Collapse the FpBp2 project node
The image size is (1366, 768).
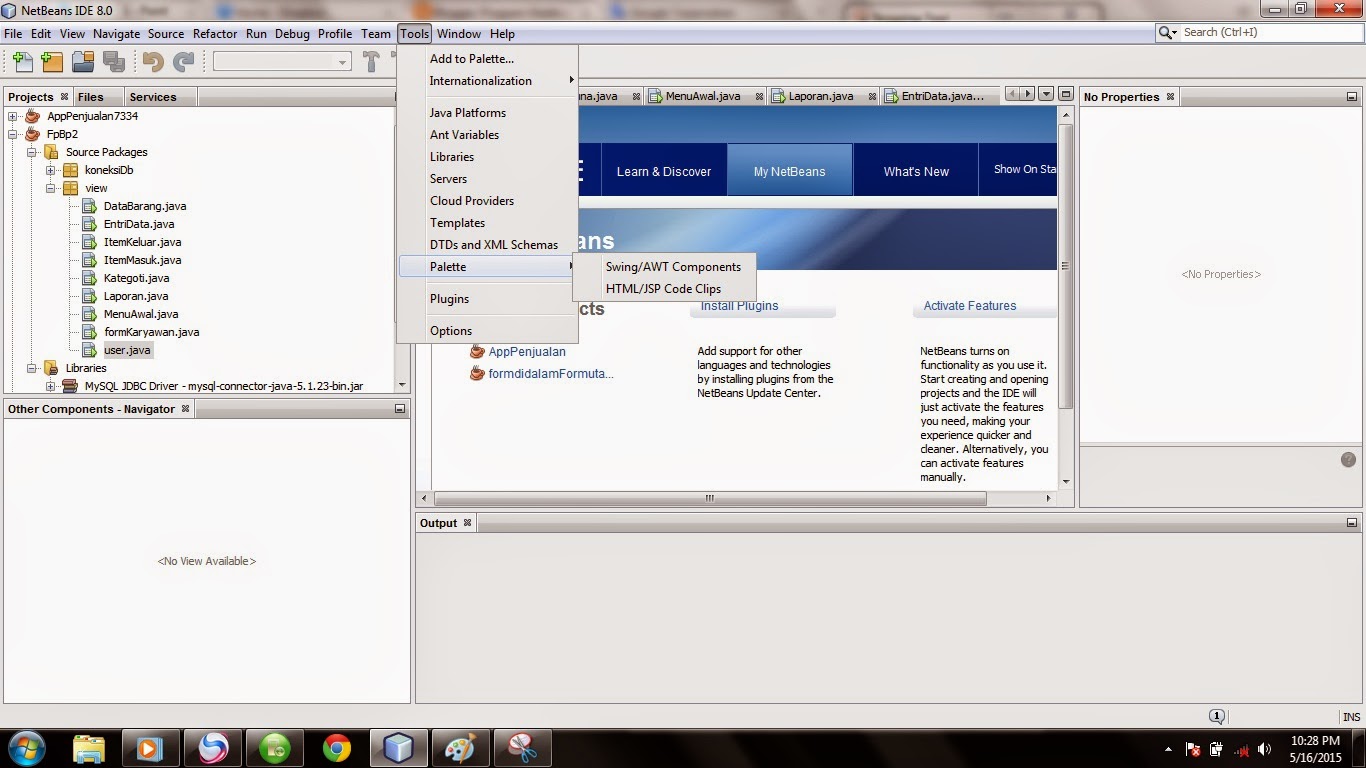tap(13, 134)
